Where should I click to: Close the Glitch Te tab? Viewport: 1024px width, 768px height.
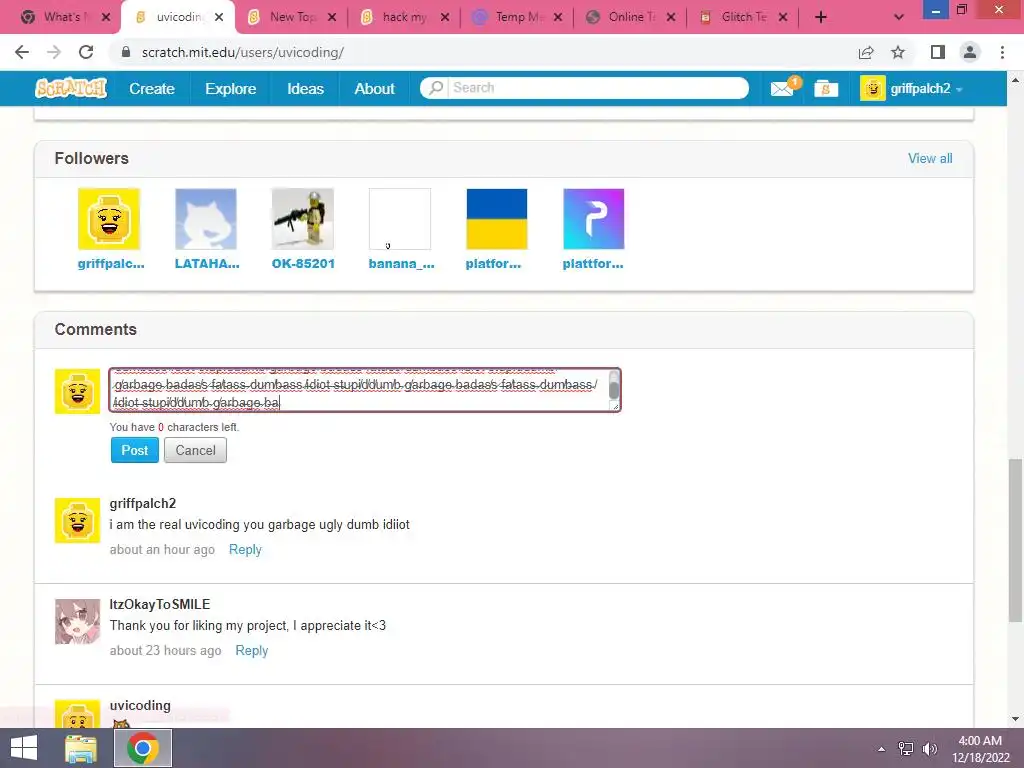(783, 17)
